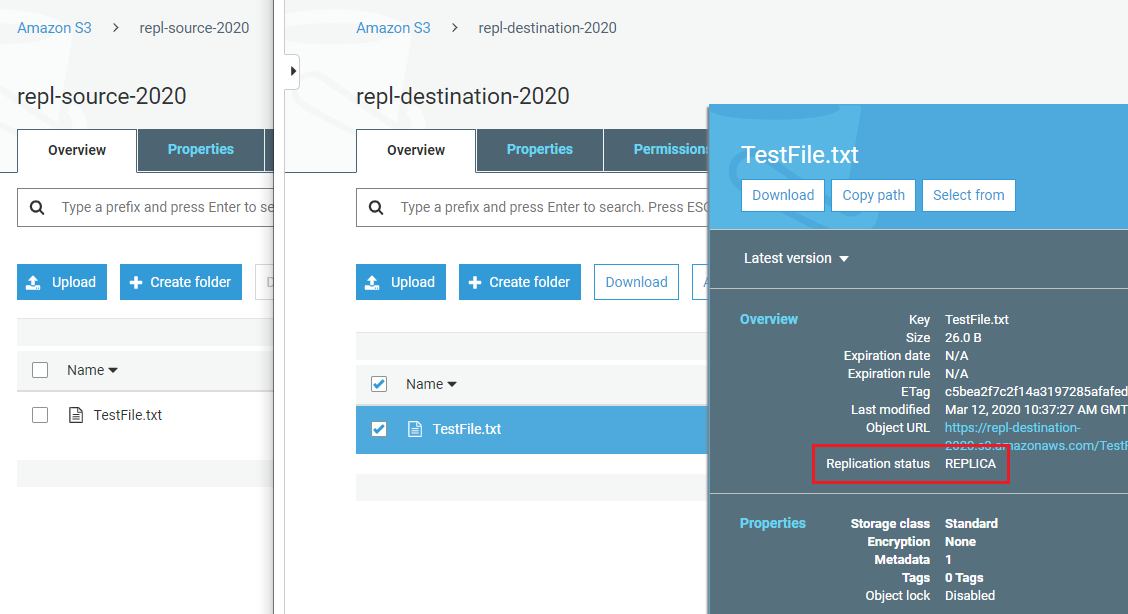Click TestFile.txt title in details panel
The image size is (1128, 614).
coord(800,155)
